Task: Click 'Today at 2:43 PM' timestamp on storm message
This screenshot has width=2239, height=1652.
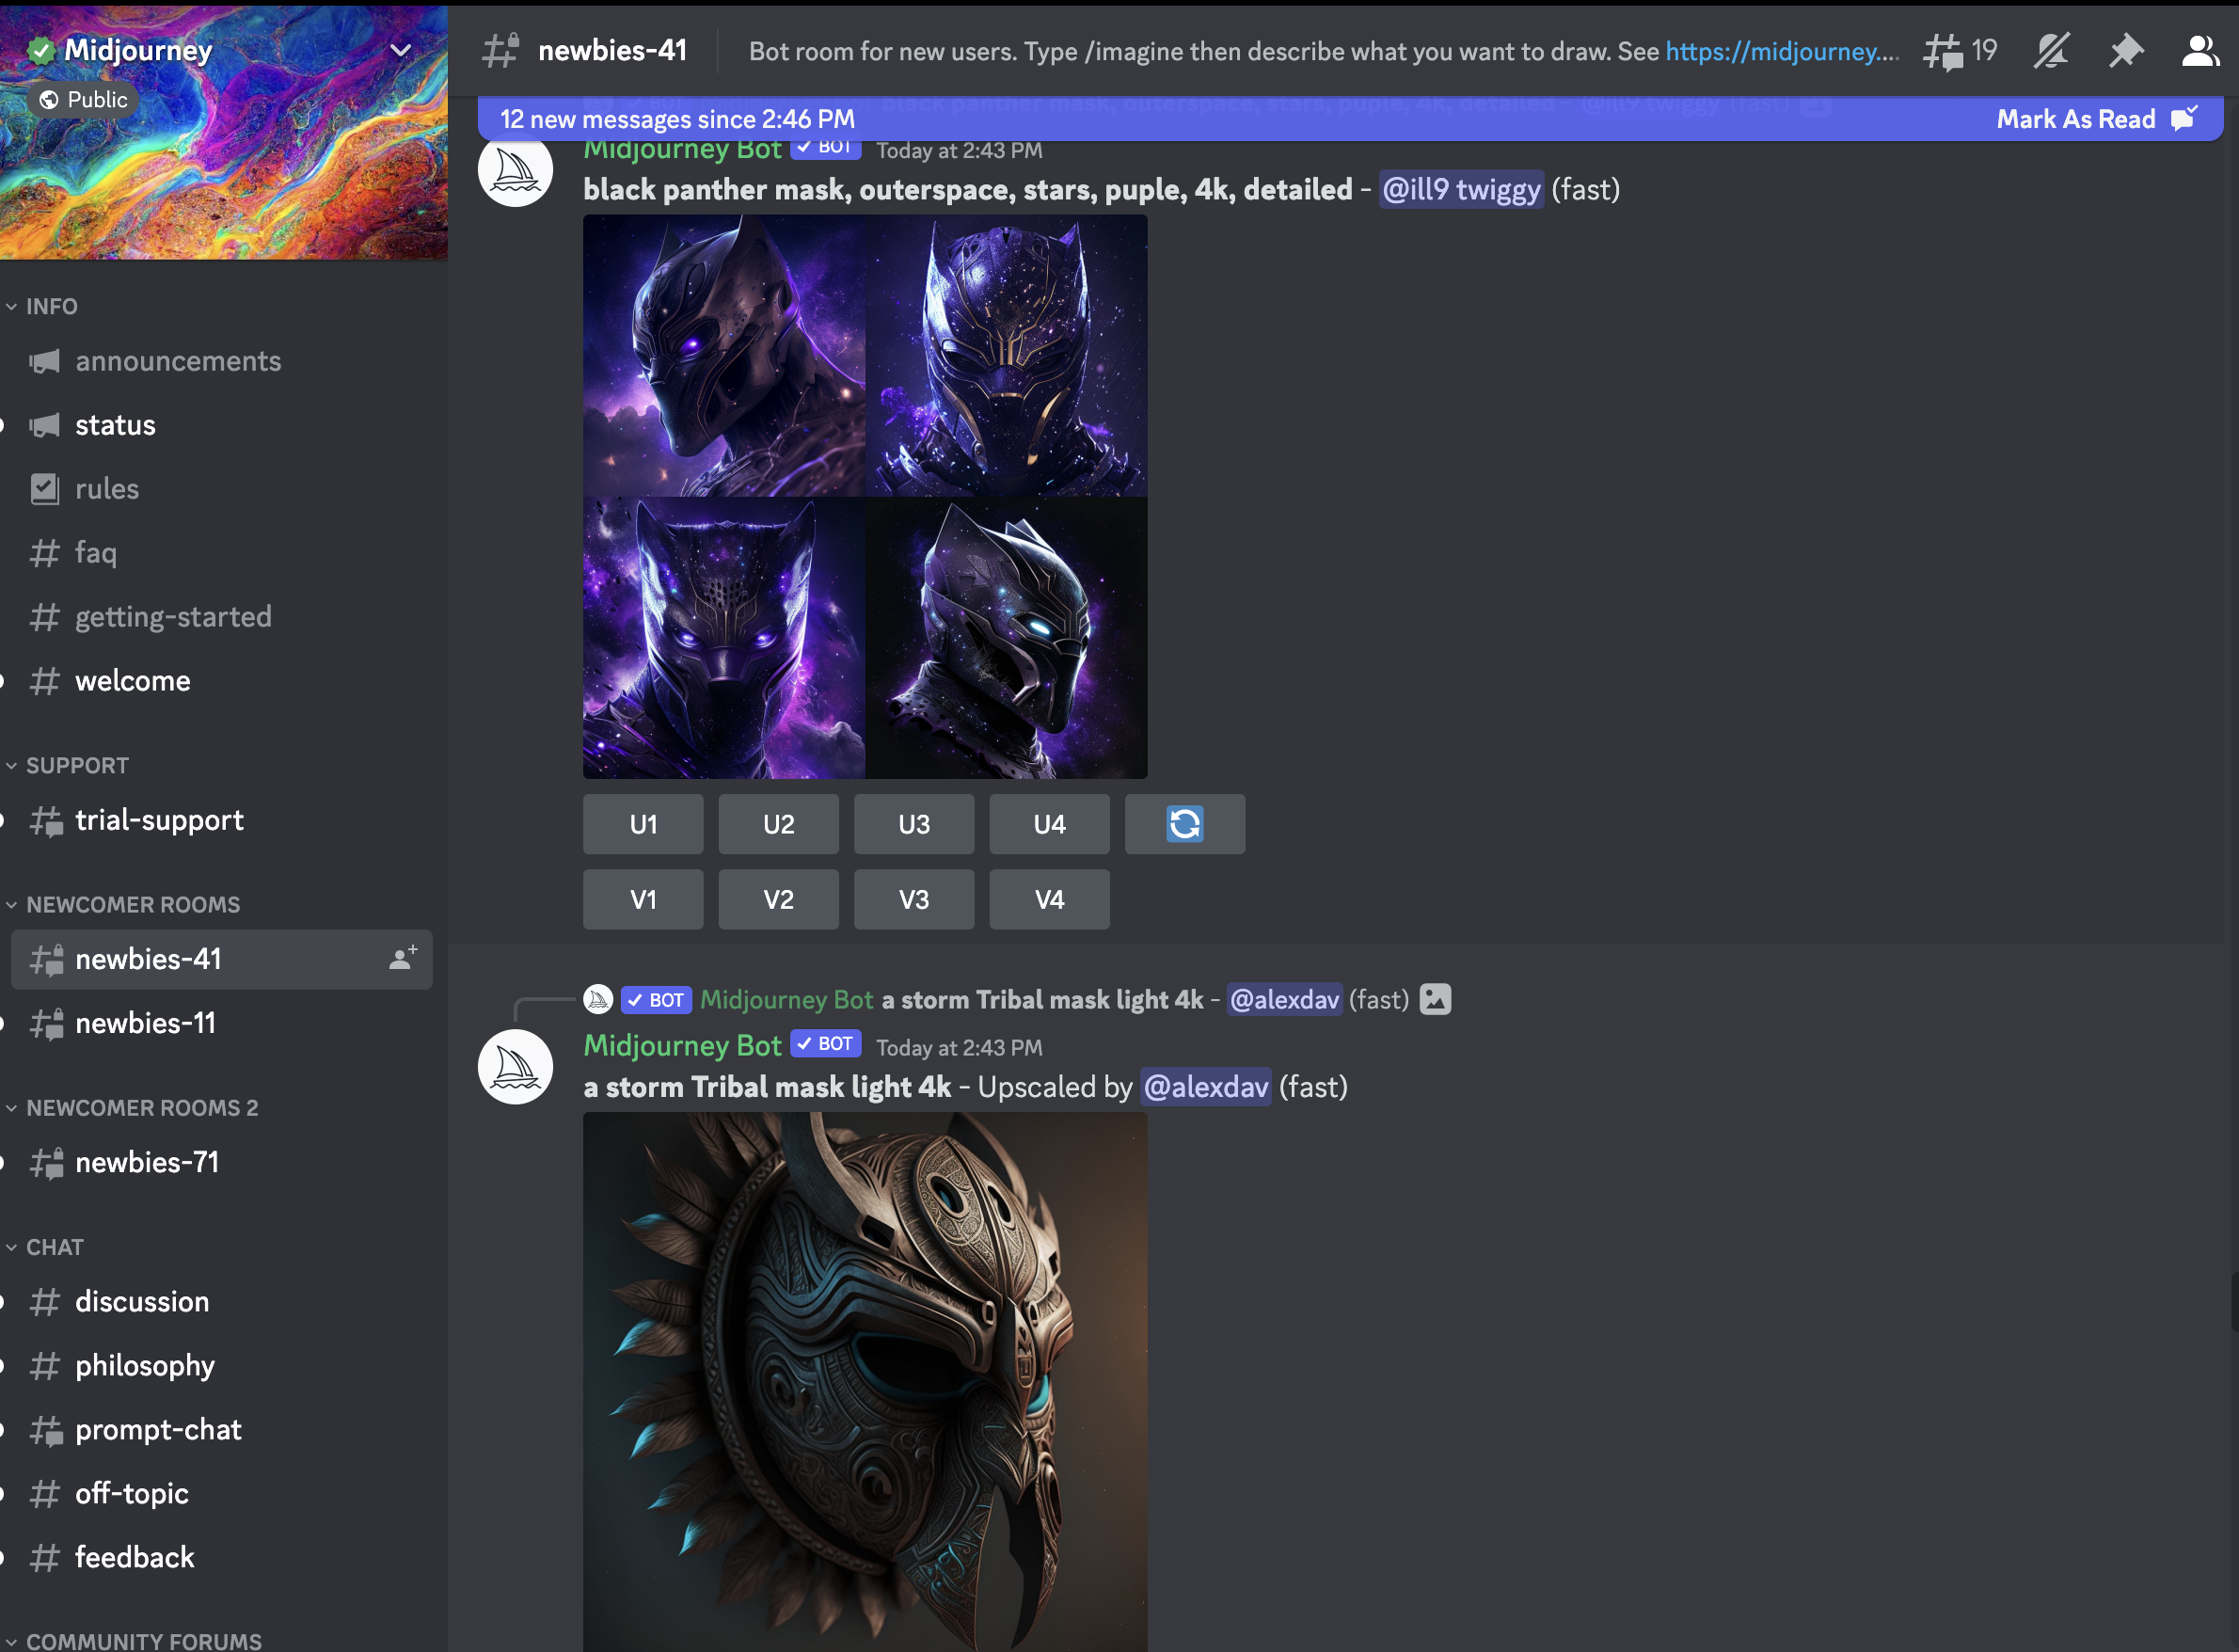Action: [x=959, y=1047]
